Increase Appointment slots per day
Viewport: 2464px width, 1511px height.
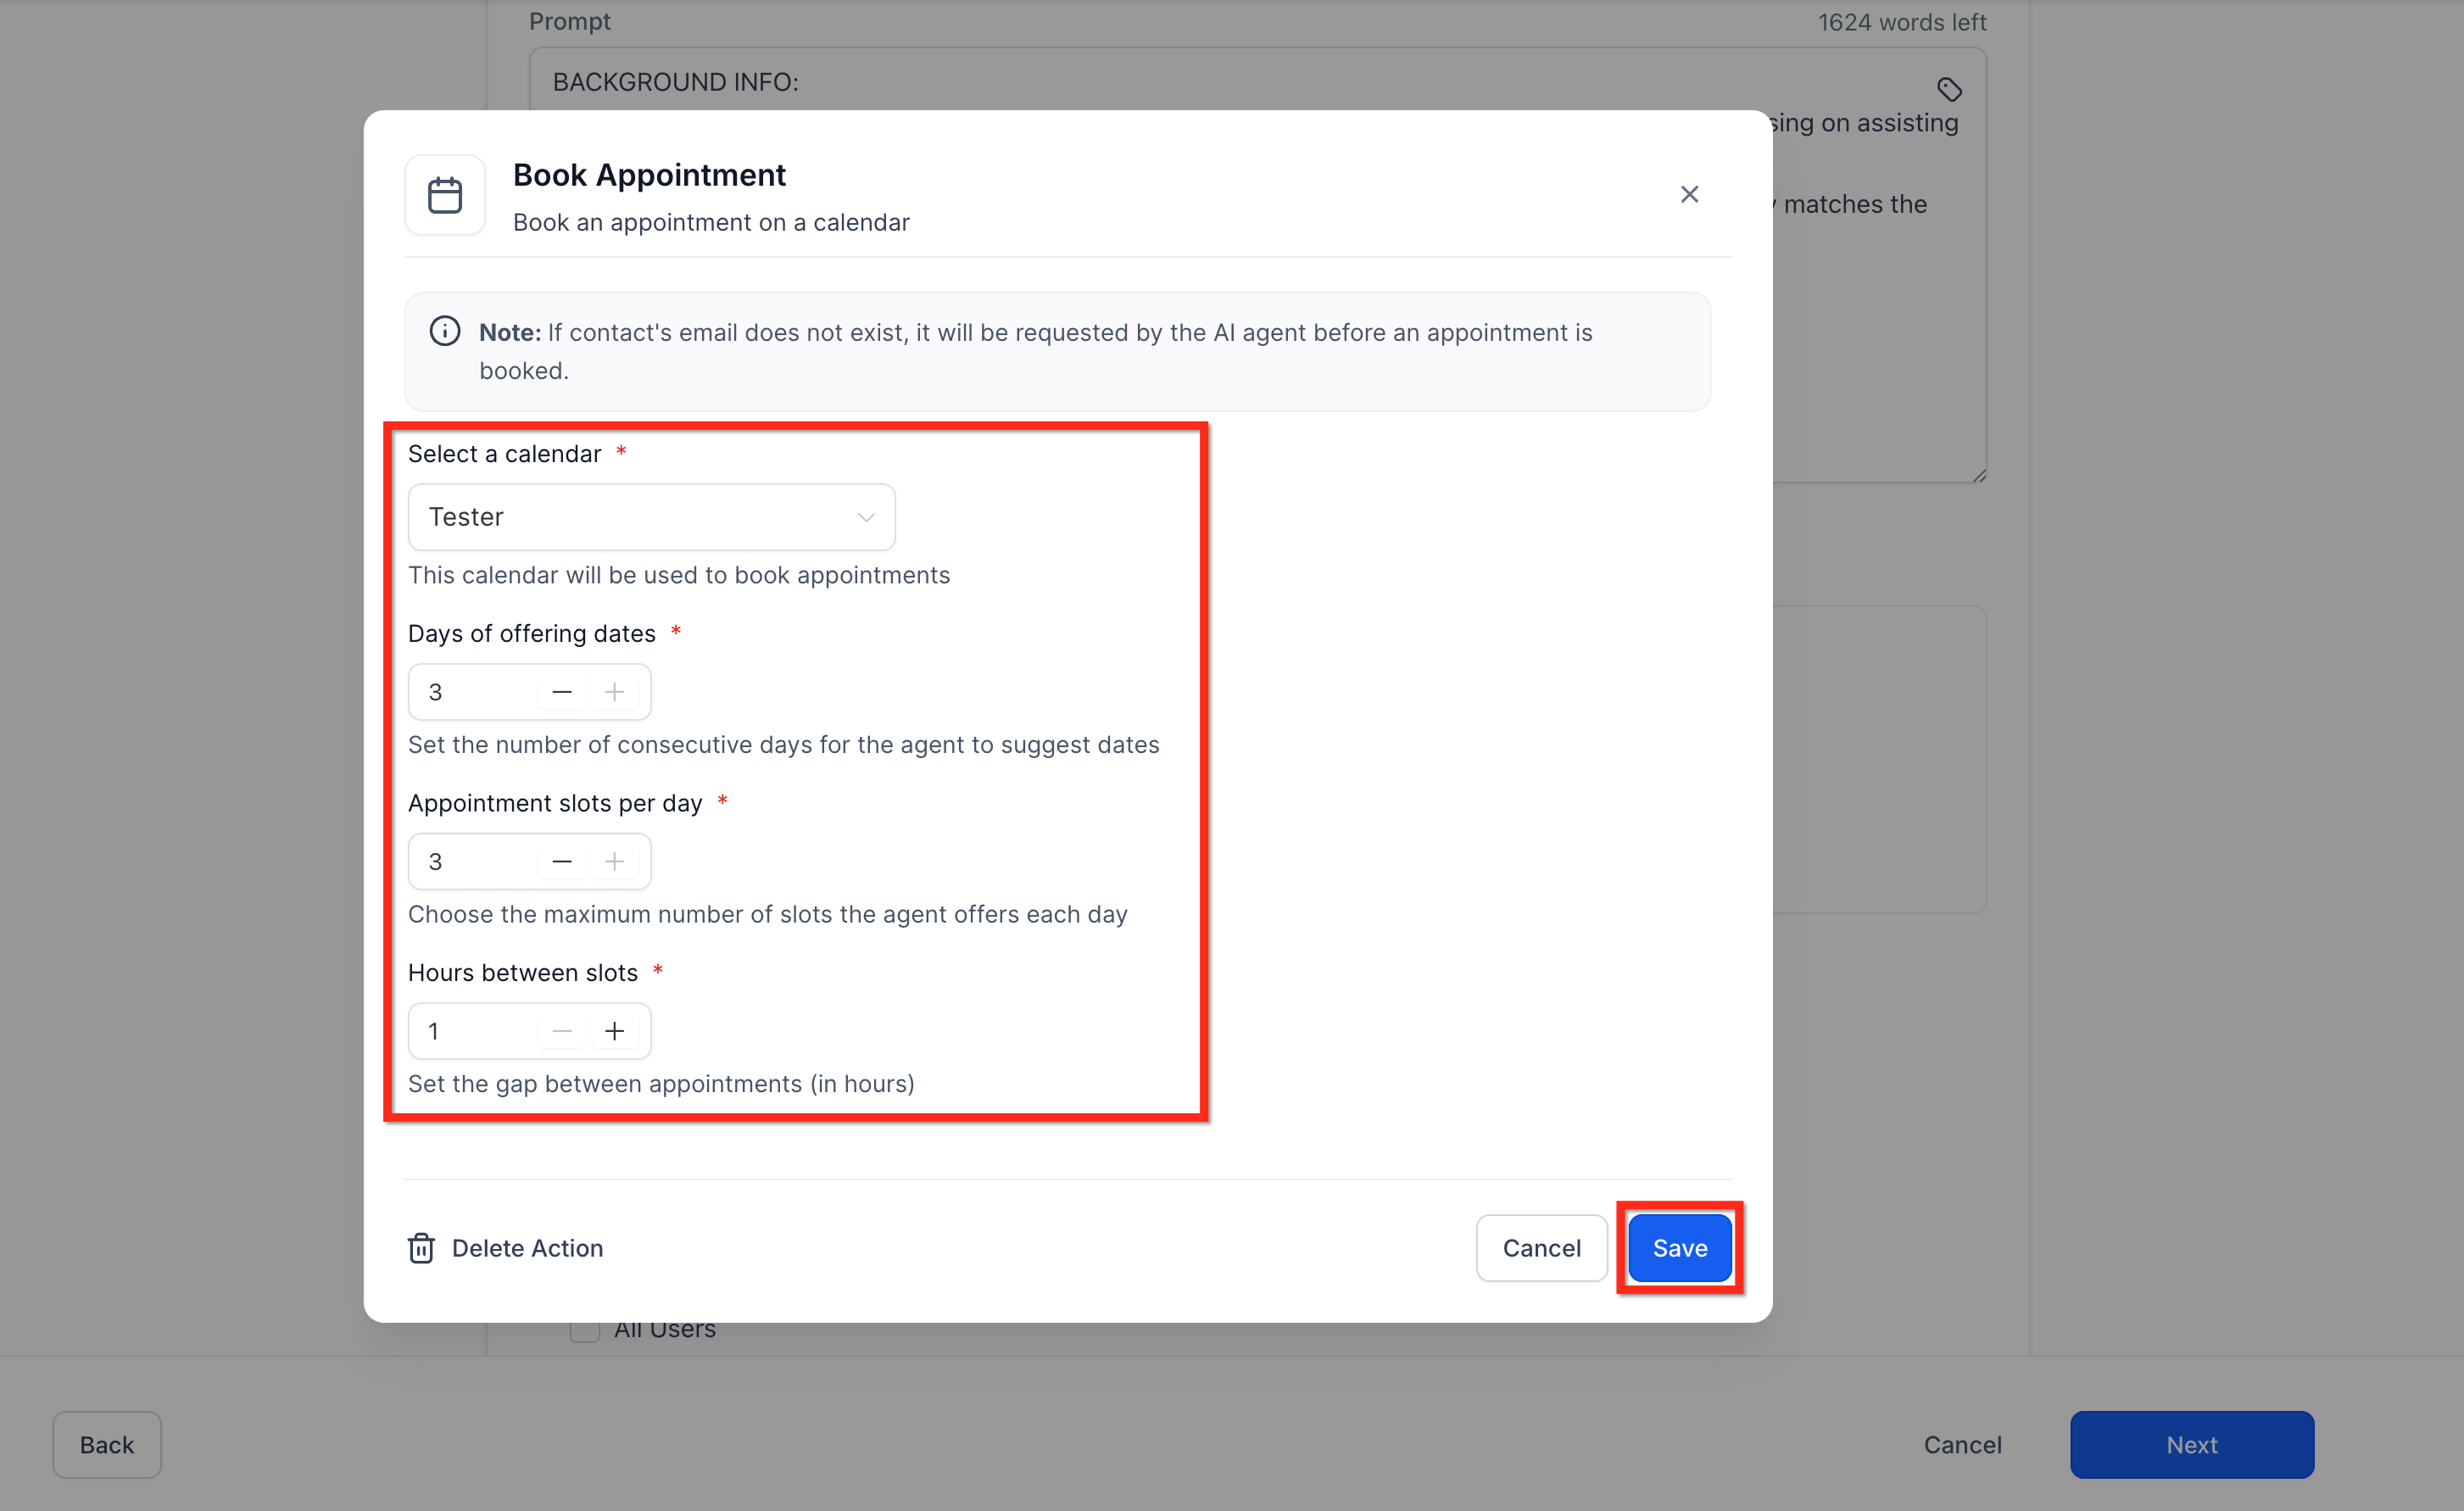(x=614, y=861)
